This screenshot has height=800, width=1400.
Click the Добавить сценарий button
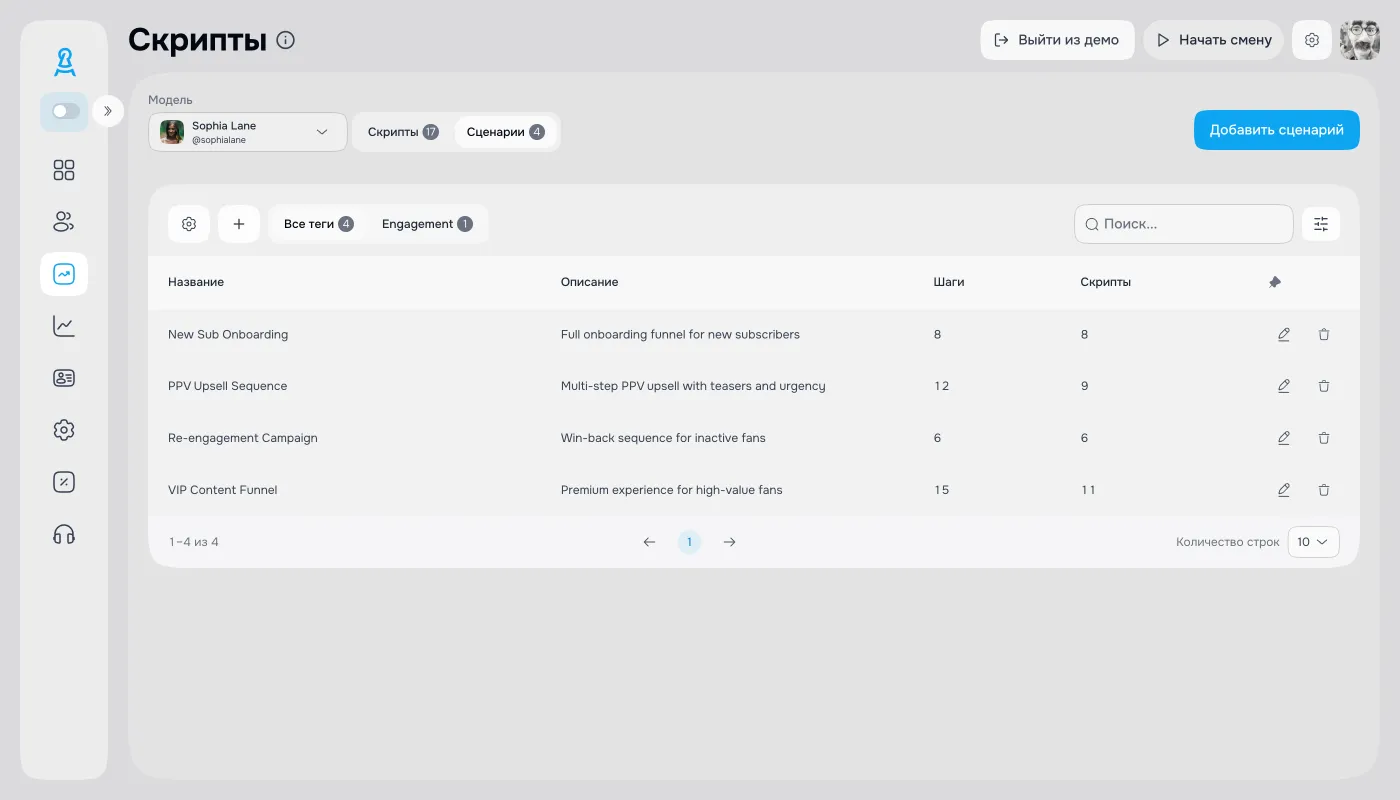pos(1276,130)
